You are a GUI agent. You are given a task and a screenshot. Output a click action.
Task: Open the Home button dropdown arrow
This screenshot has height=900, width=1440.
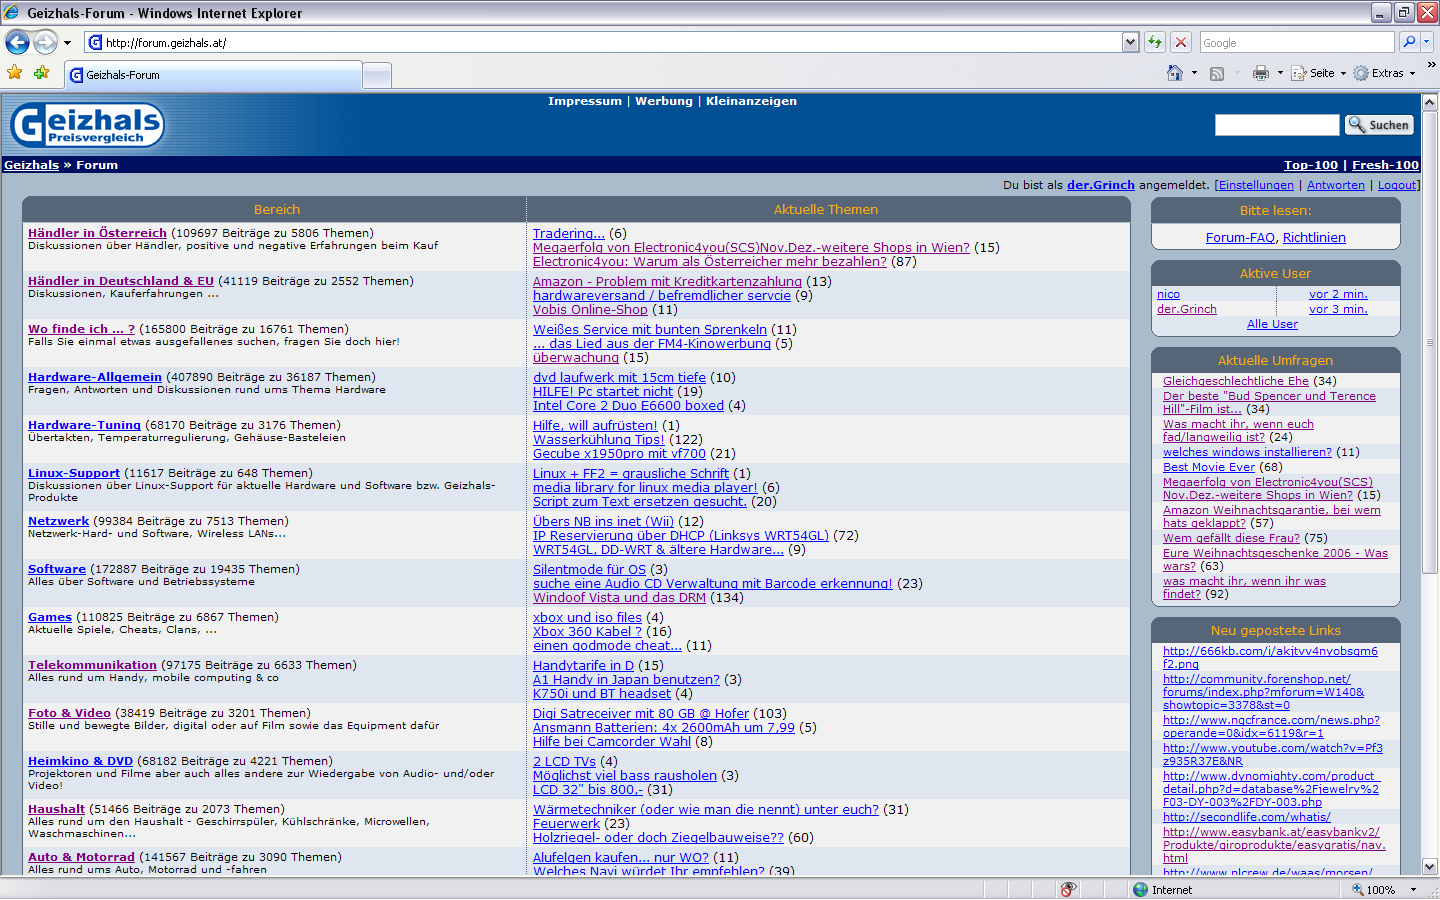point(1194,73)
